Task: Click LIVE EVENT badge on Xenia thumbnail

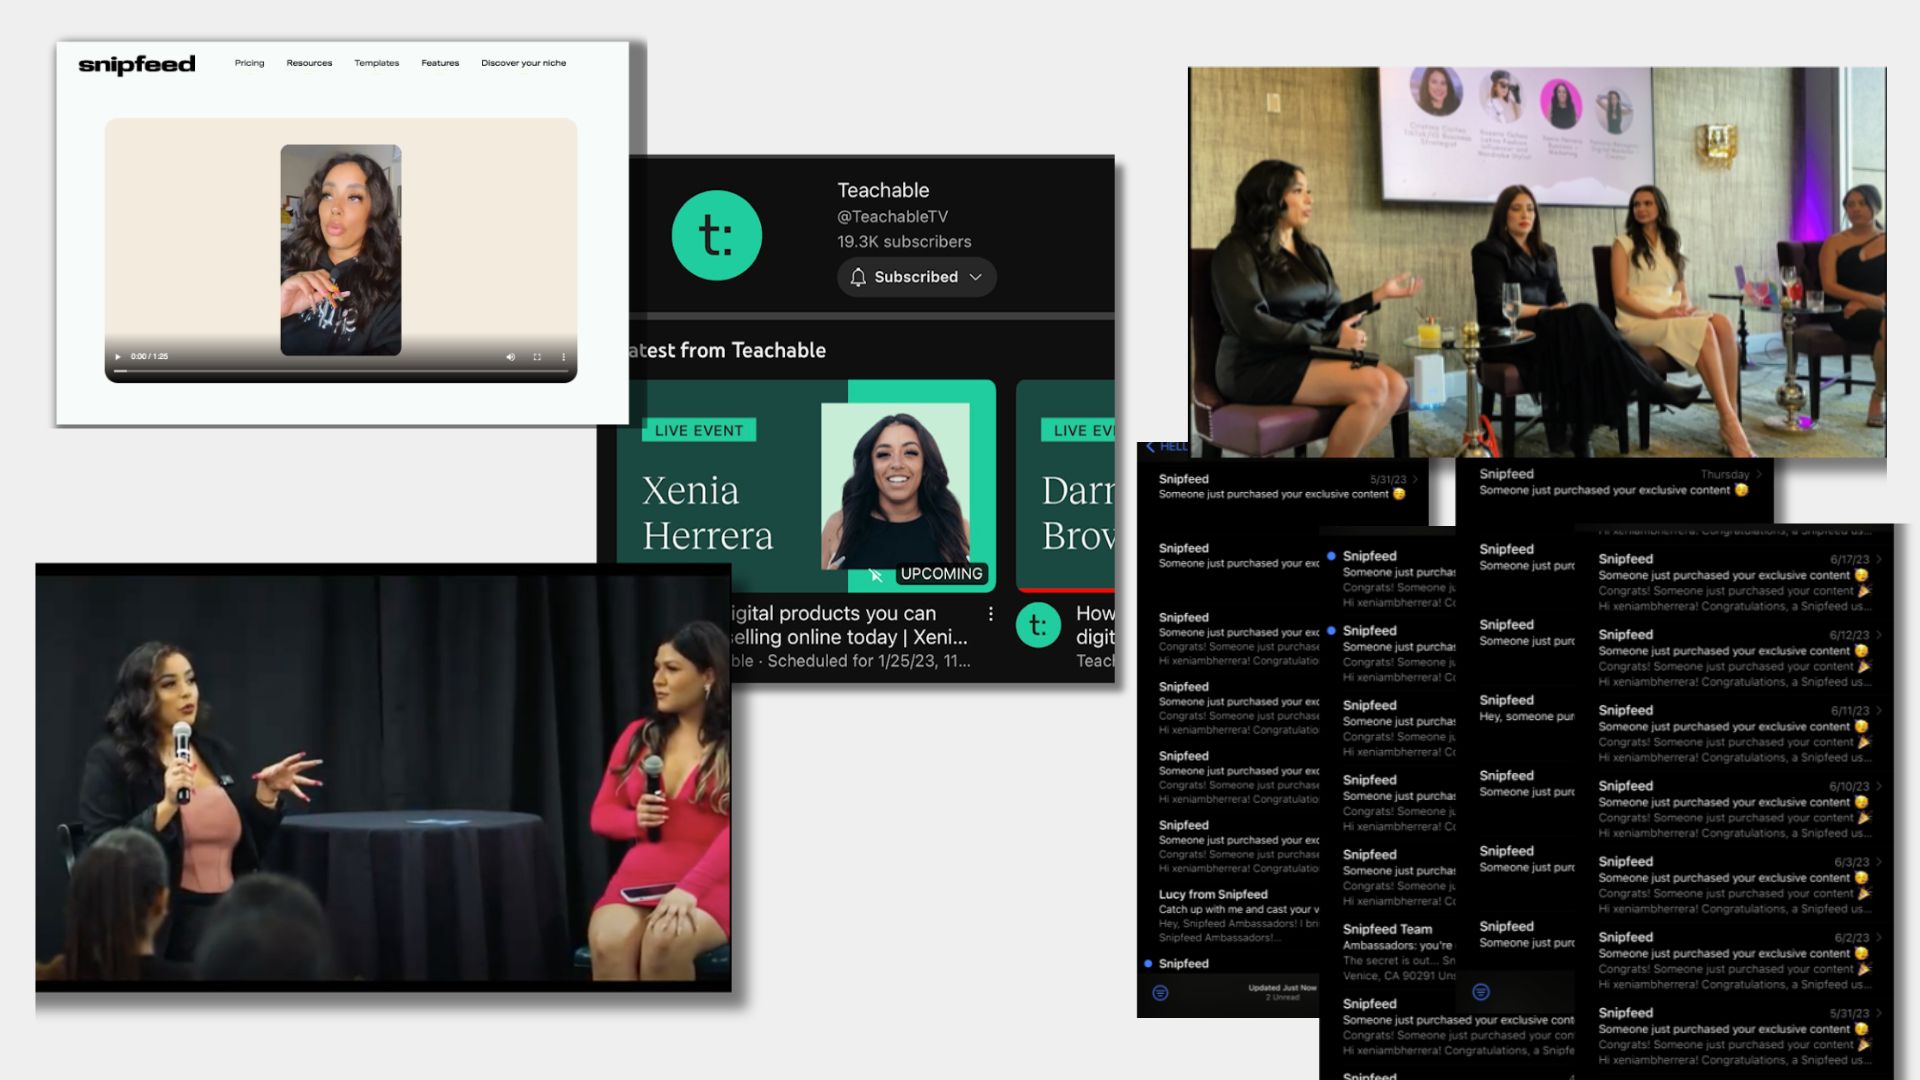Action: [699, 430]
